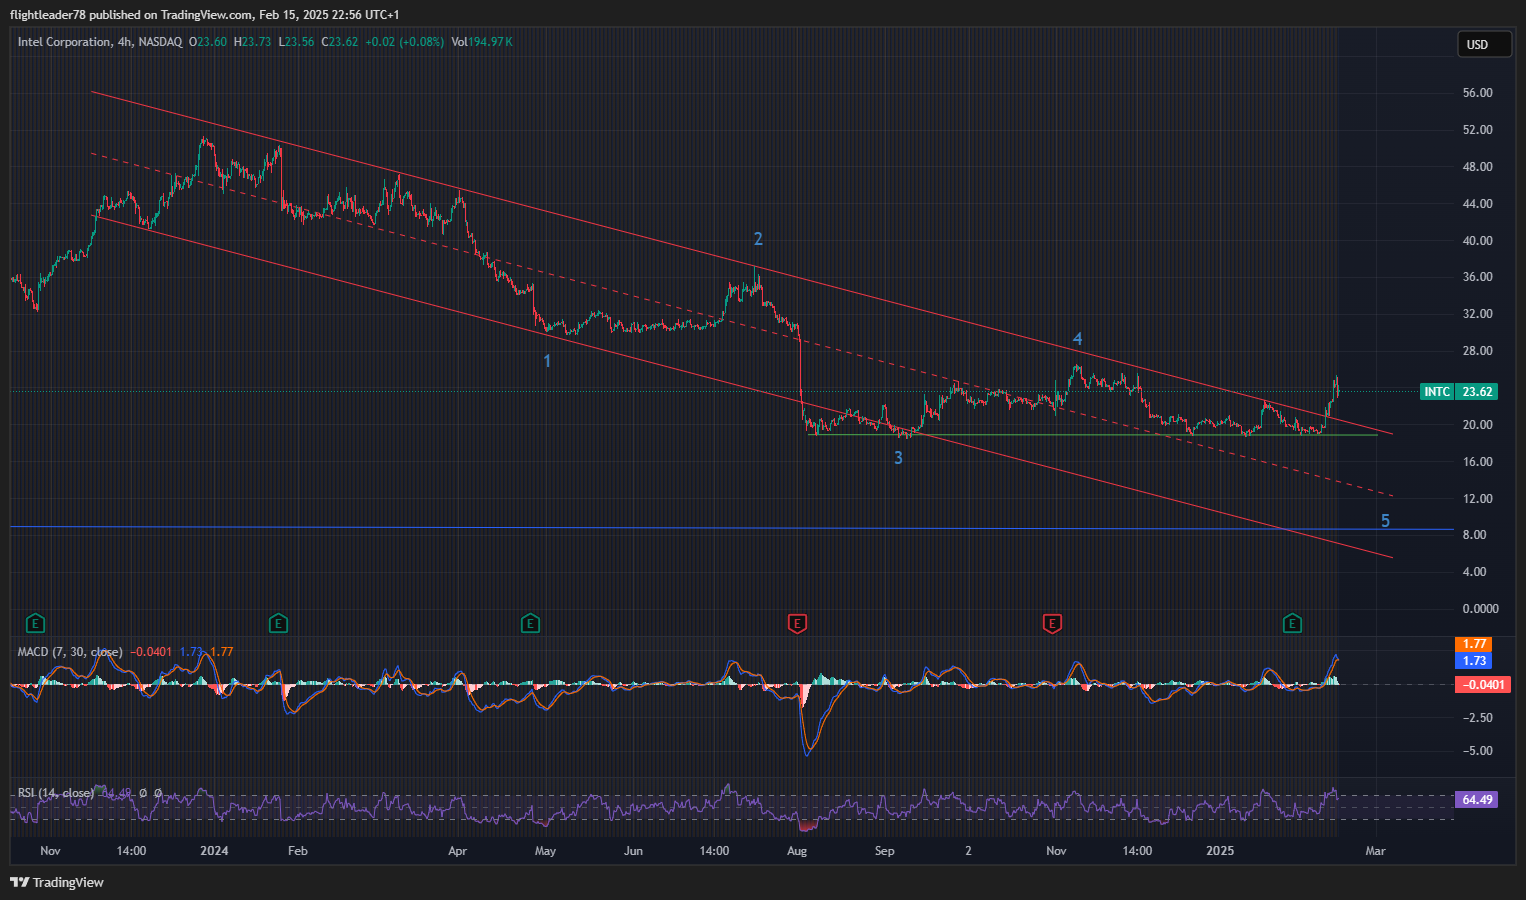Click the orange 1.77 MACD value label
Image resolution: width=1526 pixels, height=900 pixels.
pyautogui.click(x=1474, y=644)
